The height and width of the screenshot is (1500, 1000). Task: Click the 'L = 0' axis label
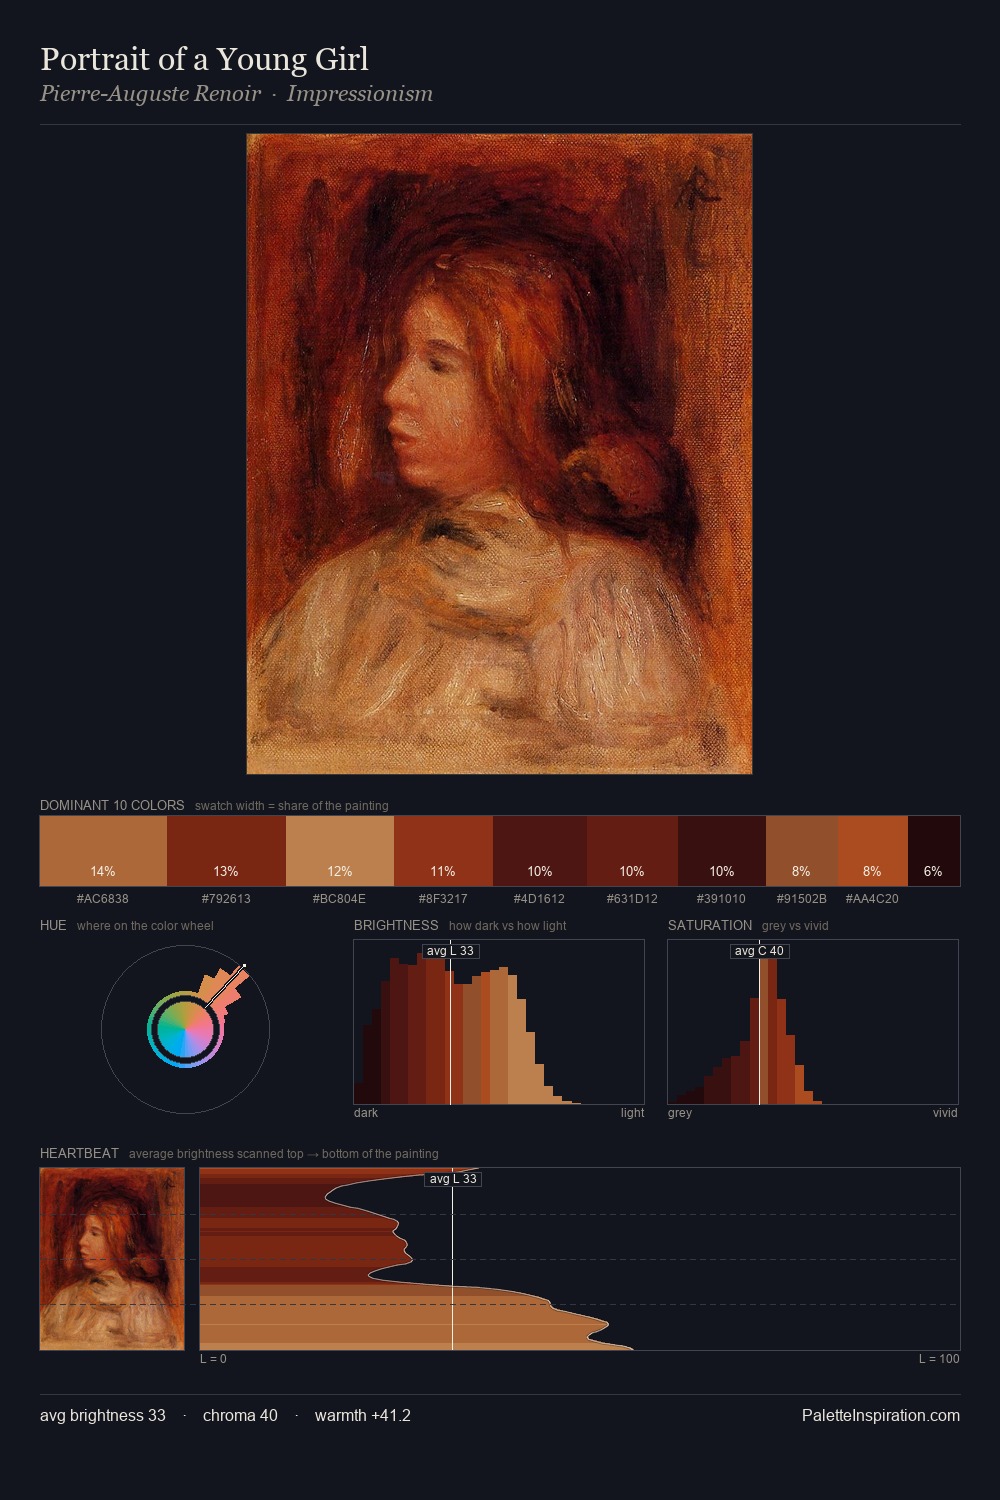213,1358
